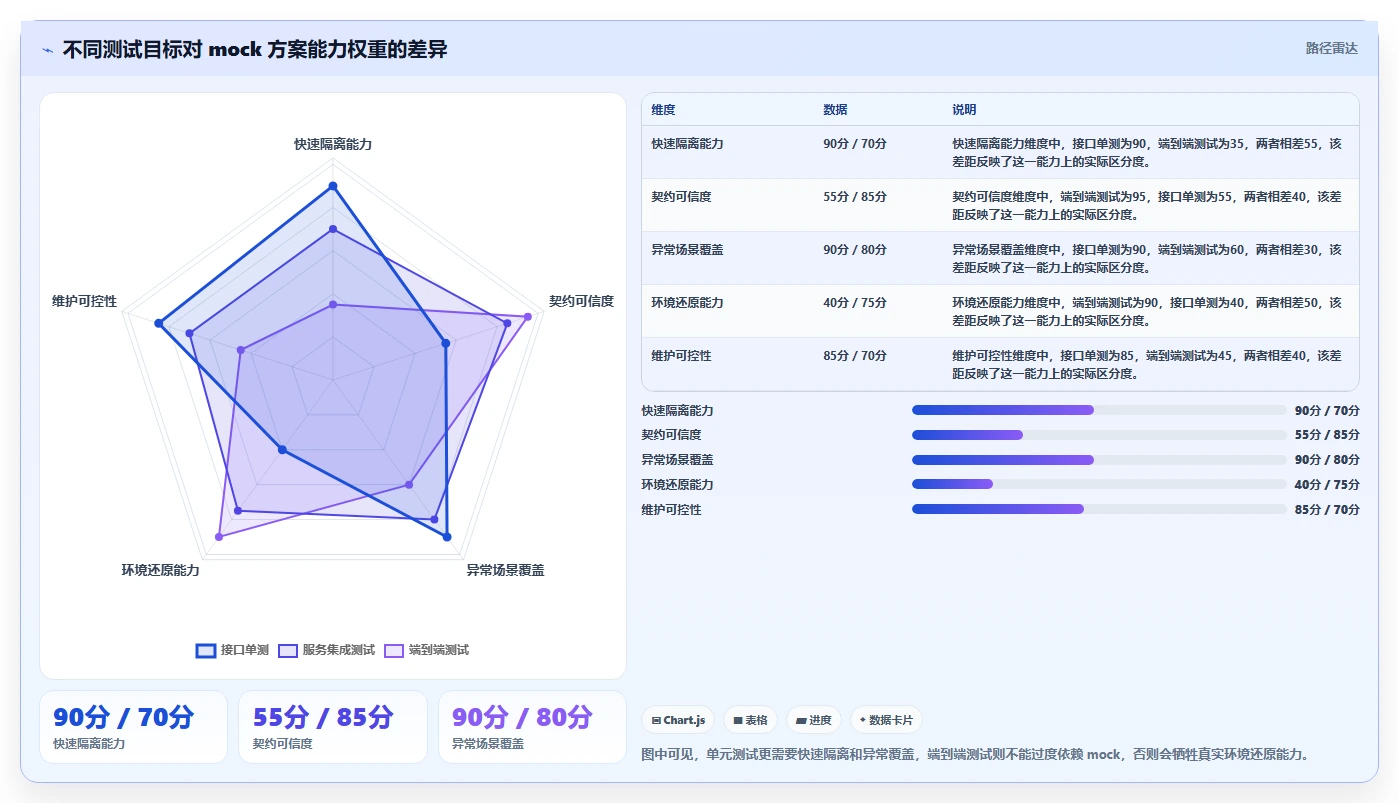Screen dimensions: 1399x803
Task: Click the 环境还原能力 progress bar
Action: 1099,484
